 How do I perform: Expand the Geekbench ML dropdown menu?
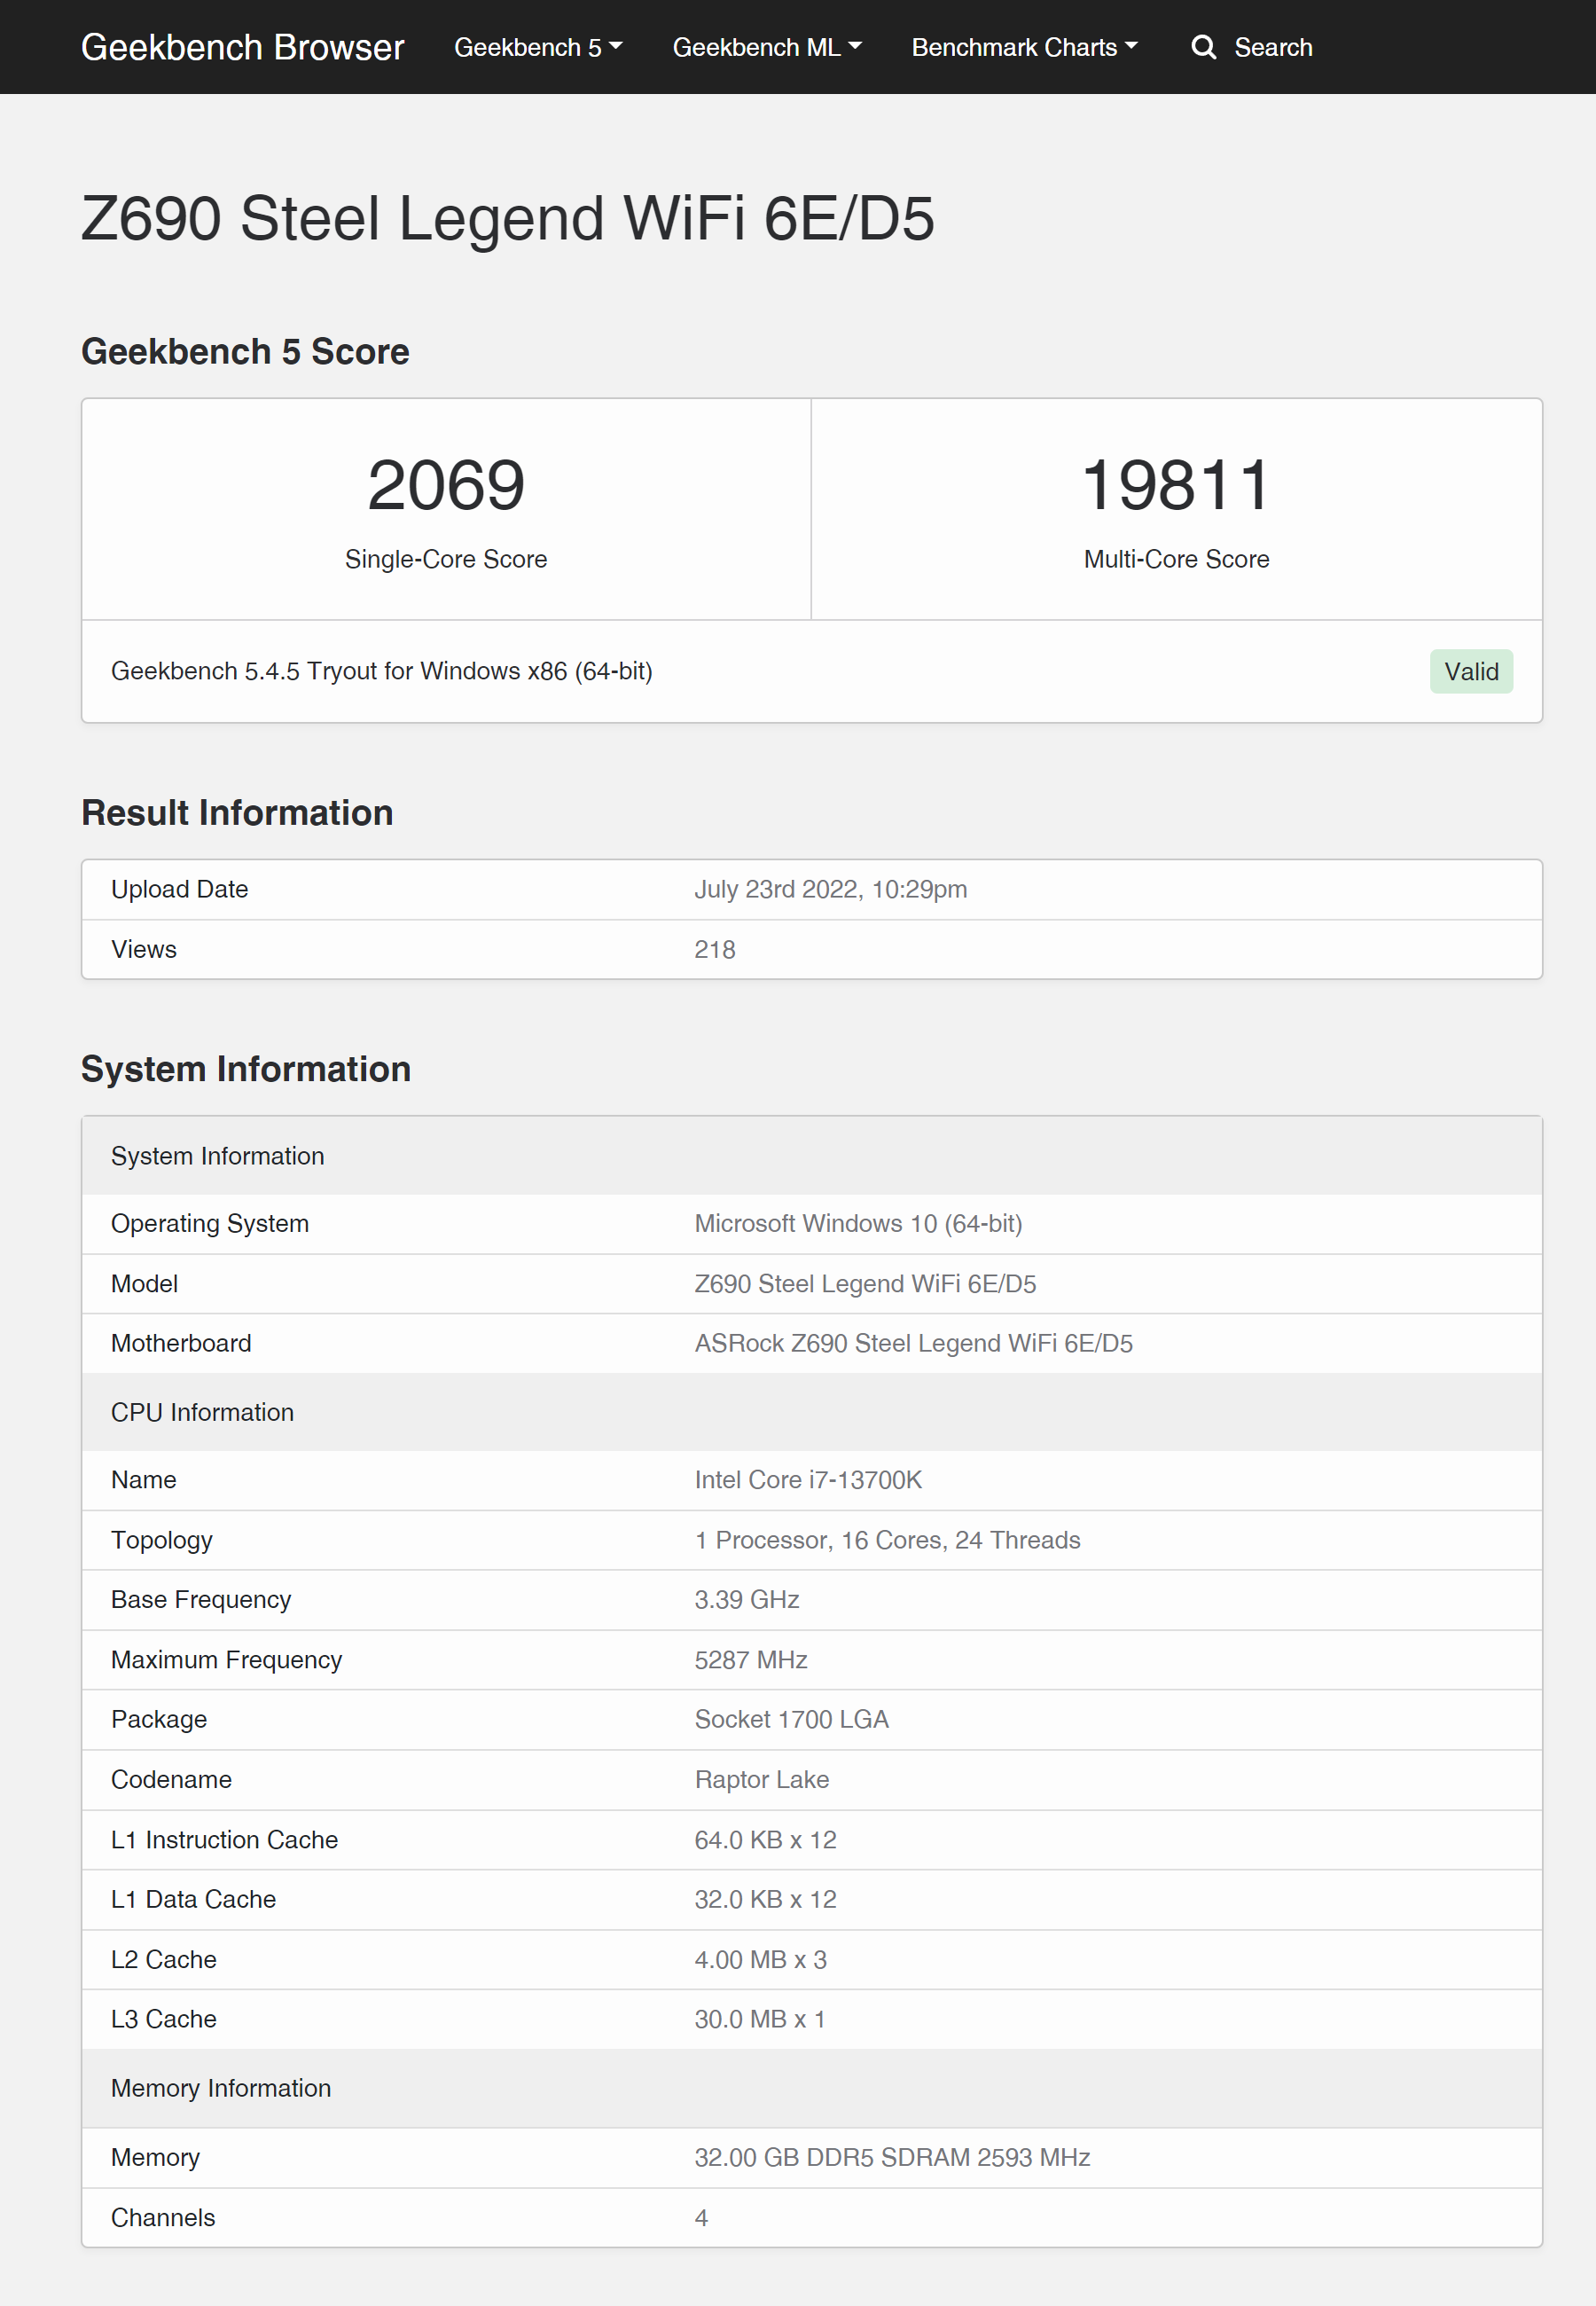click(x=767, y=47)
